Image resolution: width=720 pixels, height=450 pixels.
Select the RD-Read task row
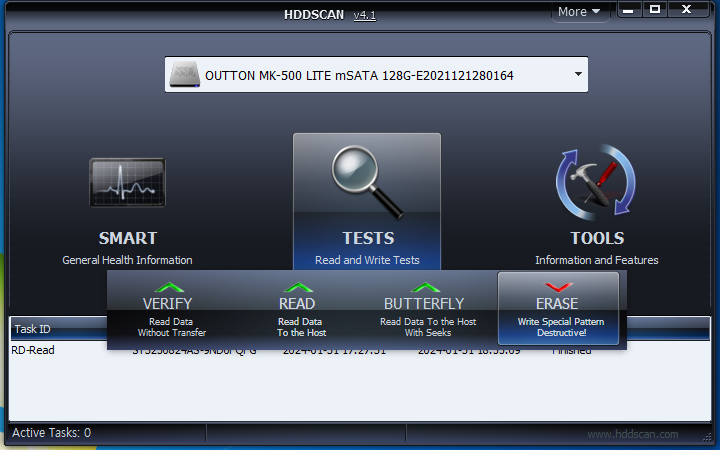[33, 351]
